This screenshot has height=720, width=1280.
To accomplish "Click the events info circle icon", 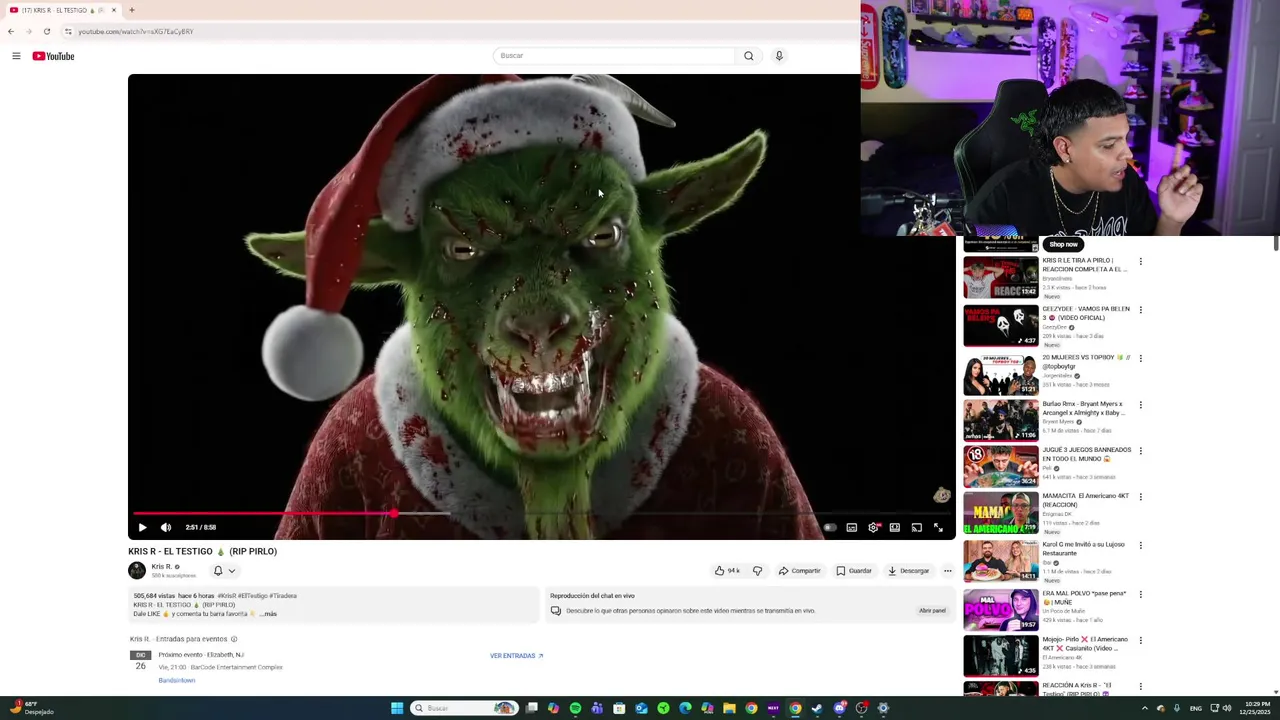I will [234, 639].
